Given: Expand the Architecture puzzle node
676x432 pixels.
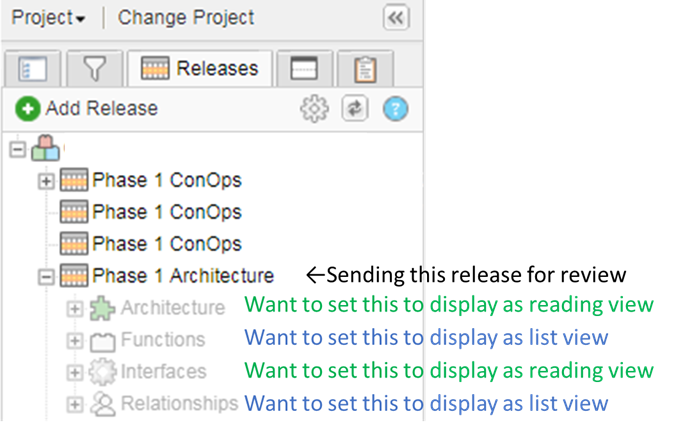Looking at the screenshot, I should [75, 308].
